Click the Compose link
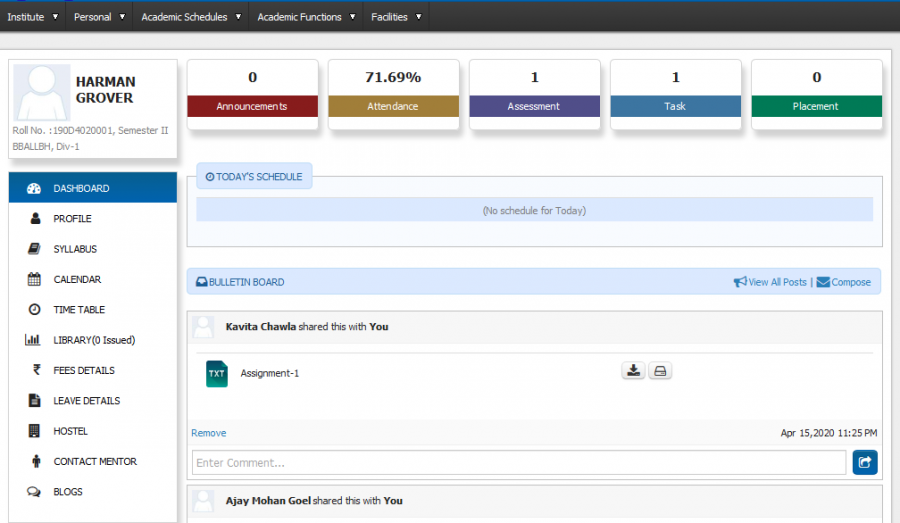Screen dimensions: 900x523 (x=851, y=282)
